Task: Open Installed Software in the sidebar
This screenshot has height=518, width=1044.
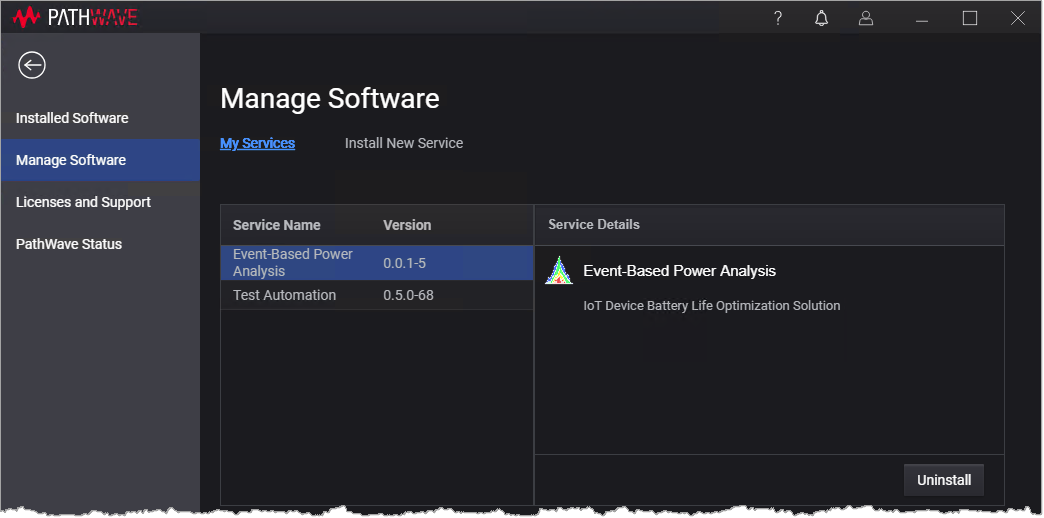Action: 72,118
